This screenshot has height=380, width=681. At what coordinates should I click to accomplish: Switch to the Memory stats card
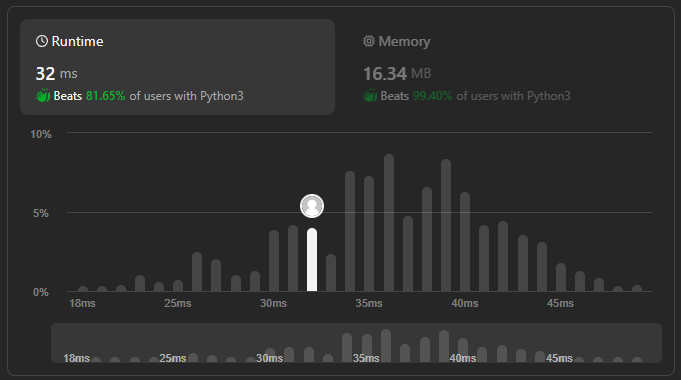coord(504,67)
